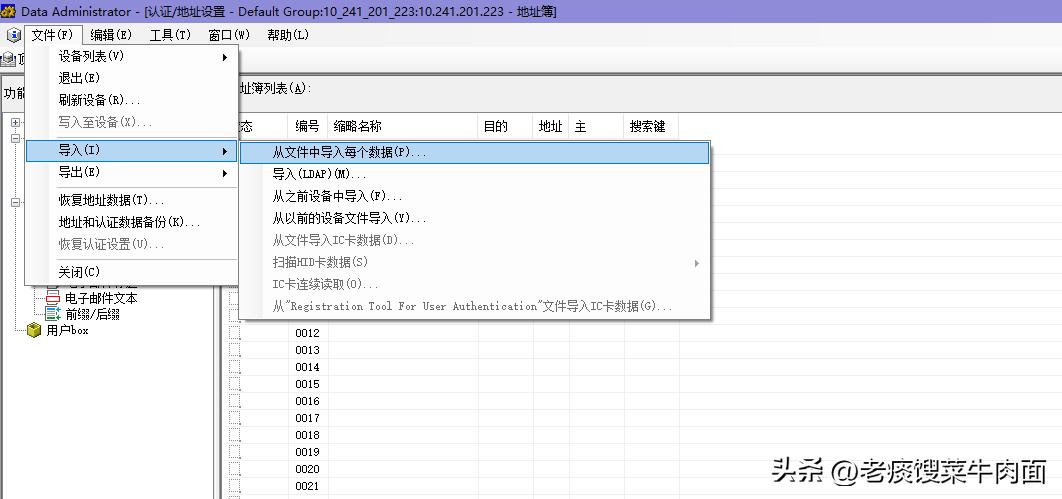Click number cell 0015

pyautogui.click(x=308, y=384)
